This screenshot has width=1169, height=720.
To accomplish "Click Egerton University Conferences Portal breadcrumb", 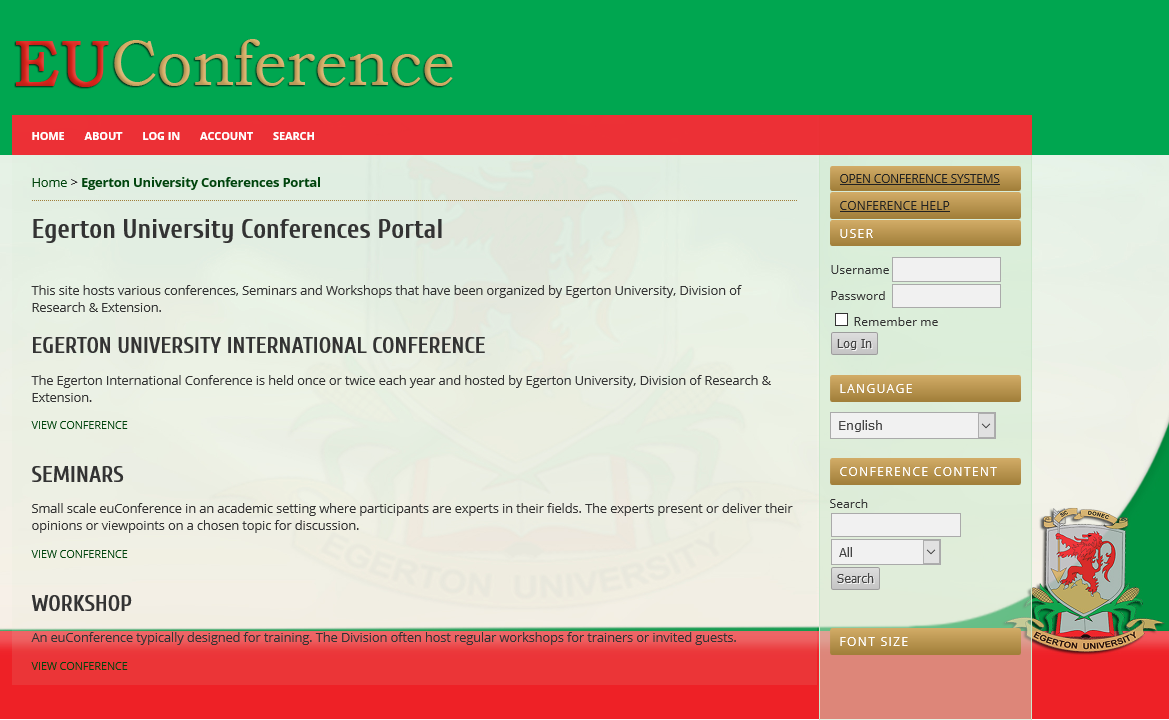I will tap(201, 182).
